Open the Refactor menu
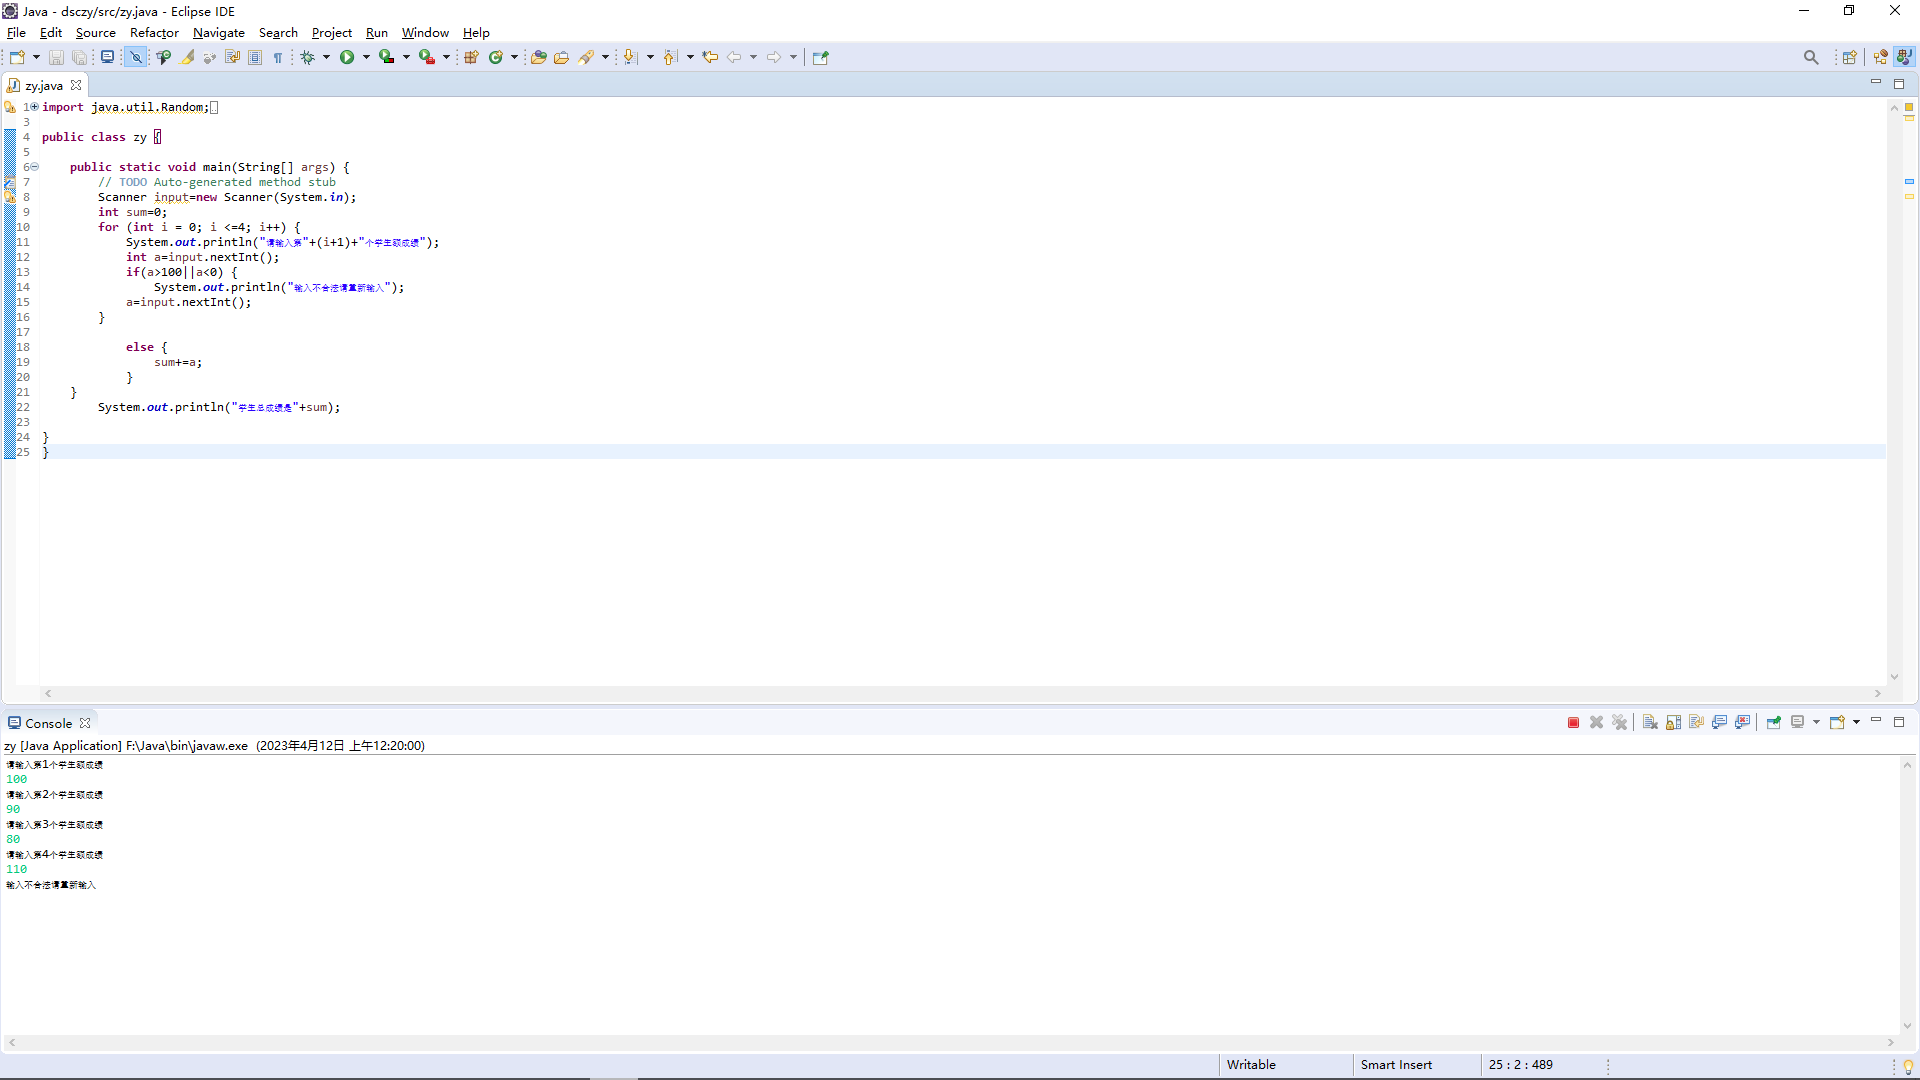Viewport: 1920px width, 1080px height. [154, 33]
